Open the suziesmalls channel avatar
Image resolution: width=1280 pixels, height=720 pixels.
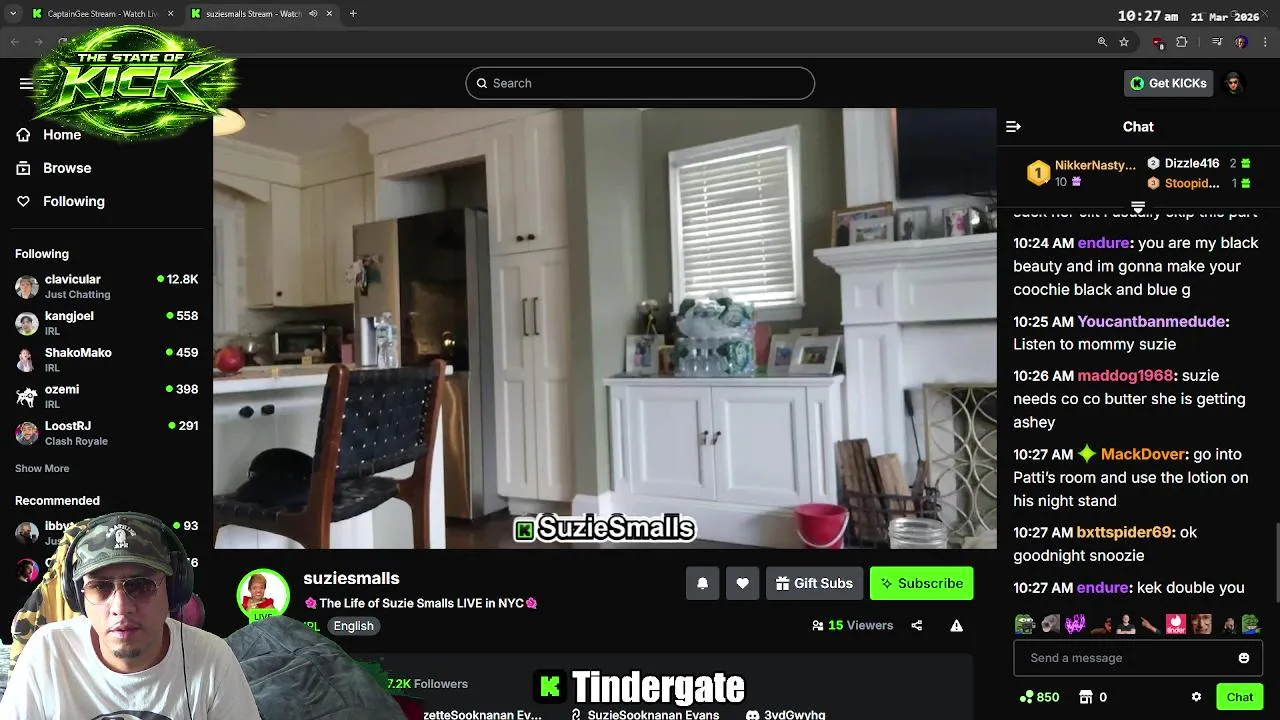tap(263, 595)
